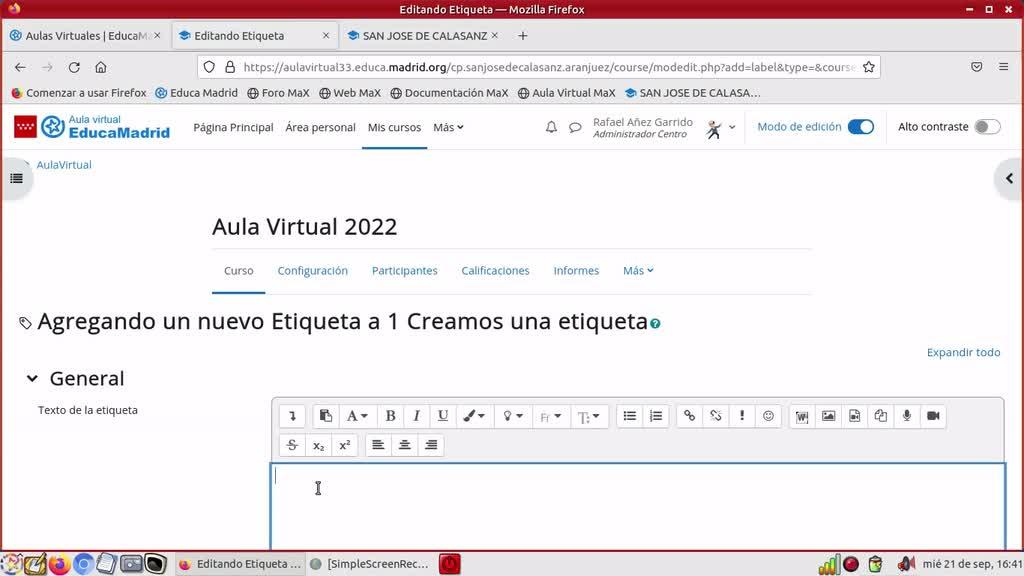Open Área personal menu item

[320, 127]
